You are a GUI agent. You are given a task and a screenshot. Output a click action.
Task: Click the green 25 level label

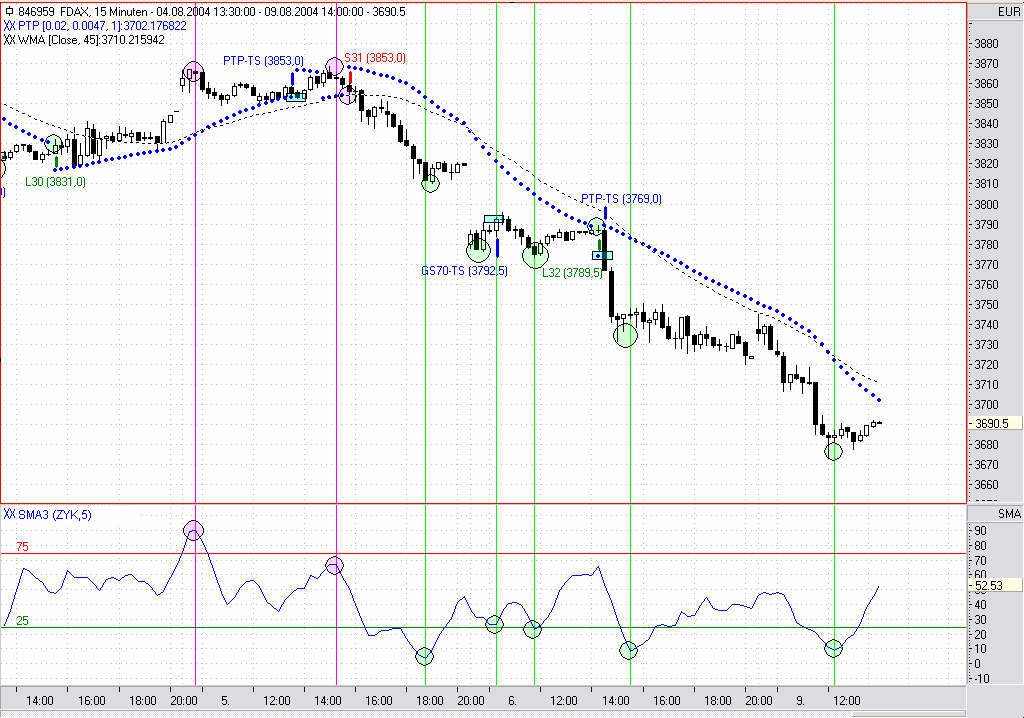point(22,621)
